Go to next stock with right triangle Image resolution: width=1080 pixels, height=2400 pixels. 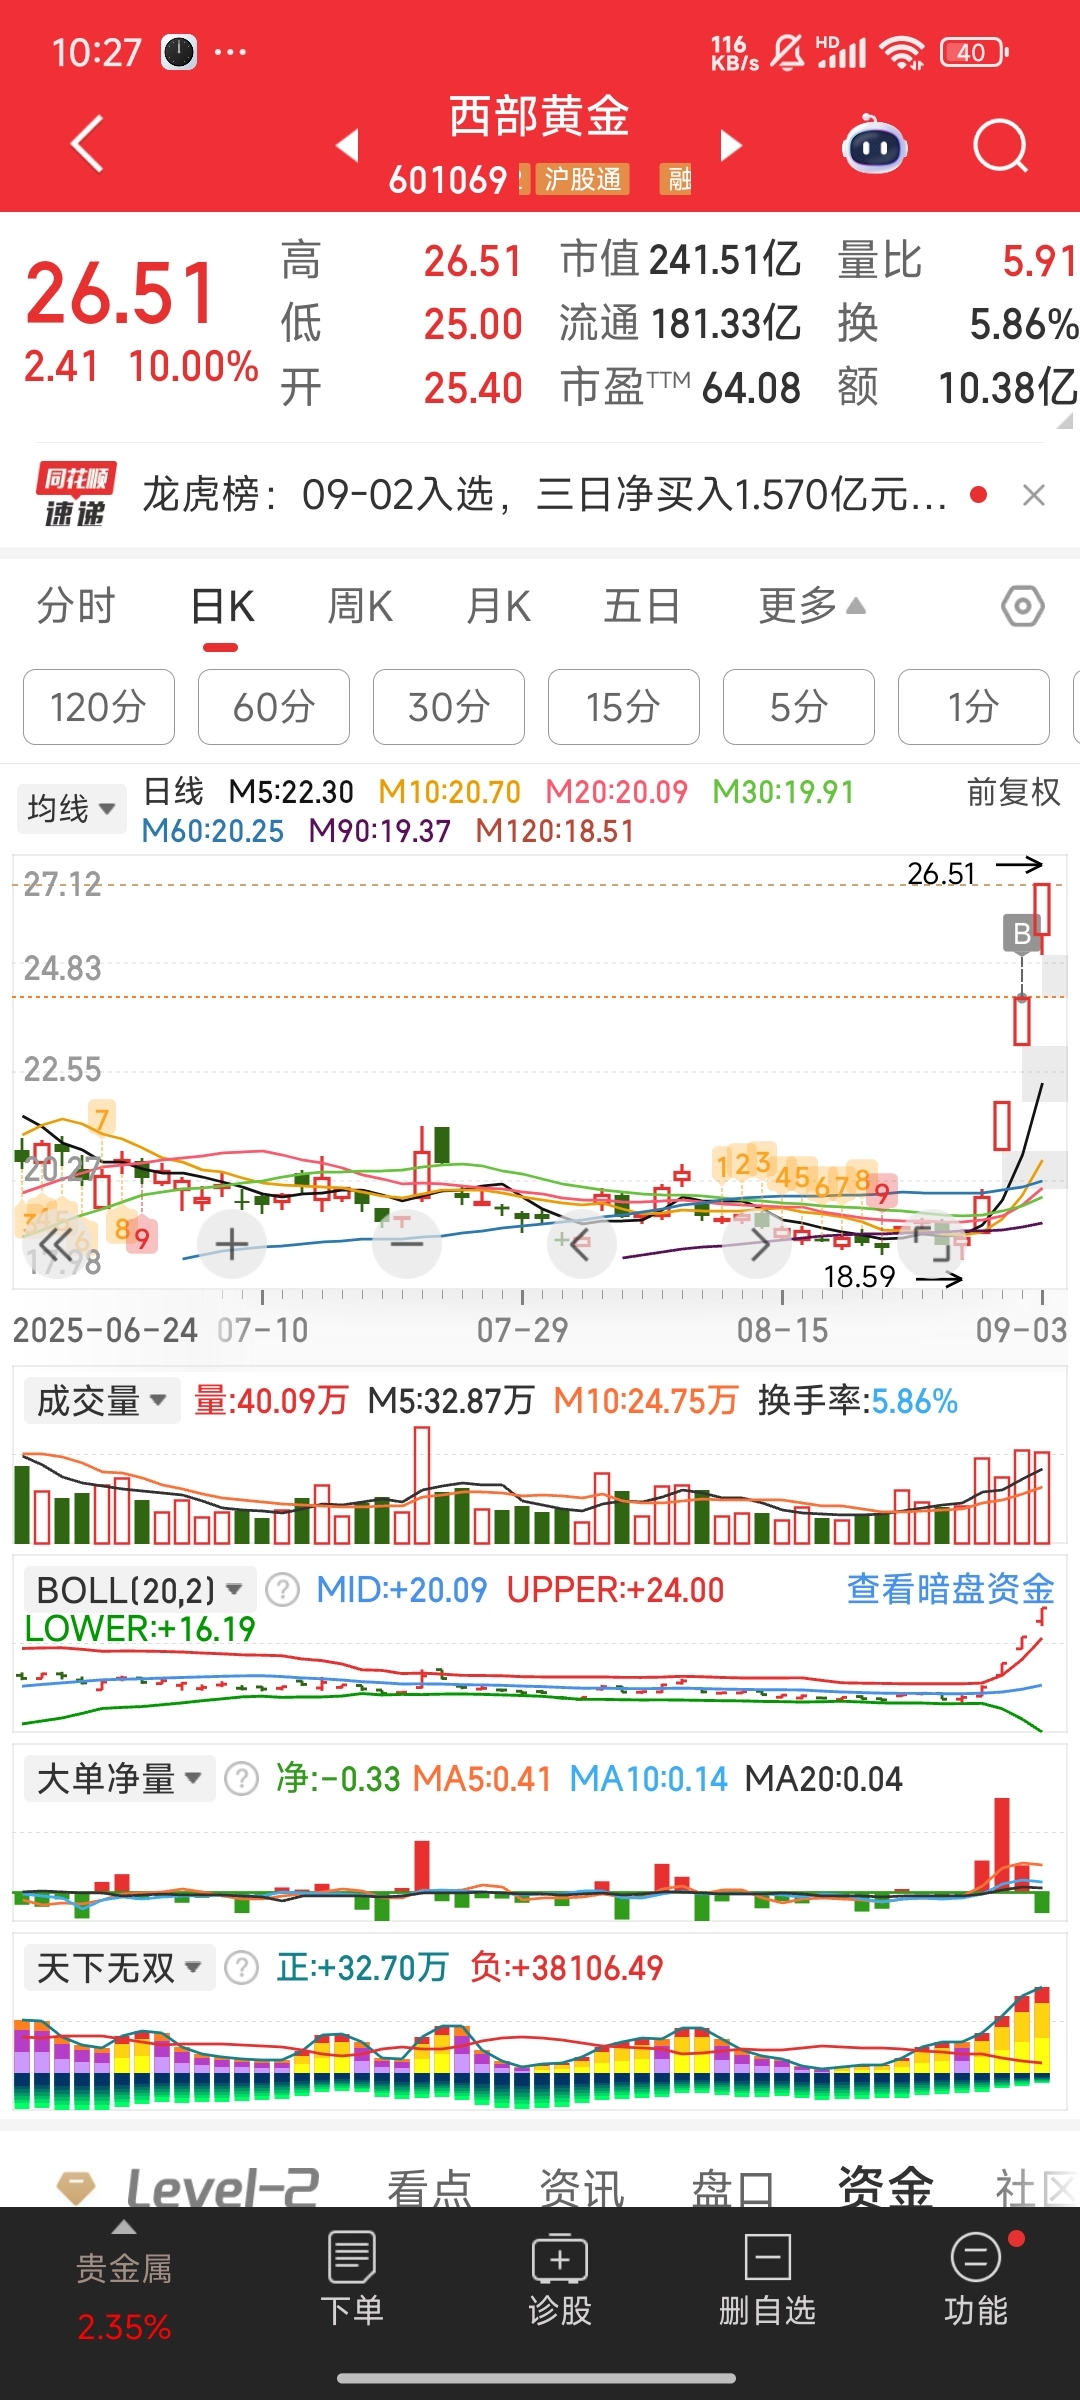[x=732, y=145]
